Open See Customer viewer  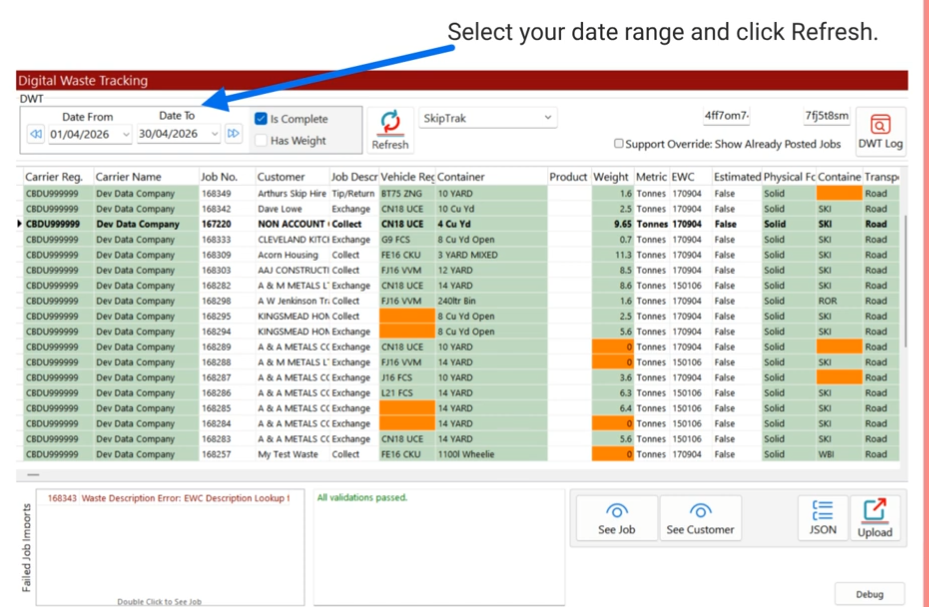(700, 518)
